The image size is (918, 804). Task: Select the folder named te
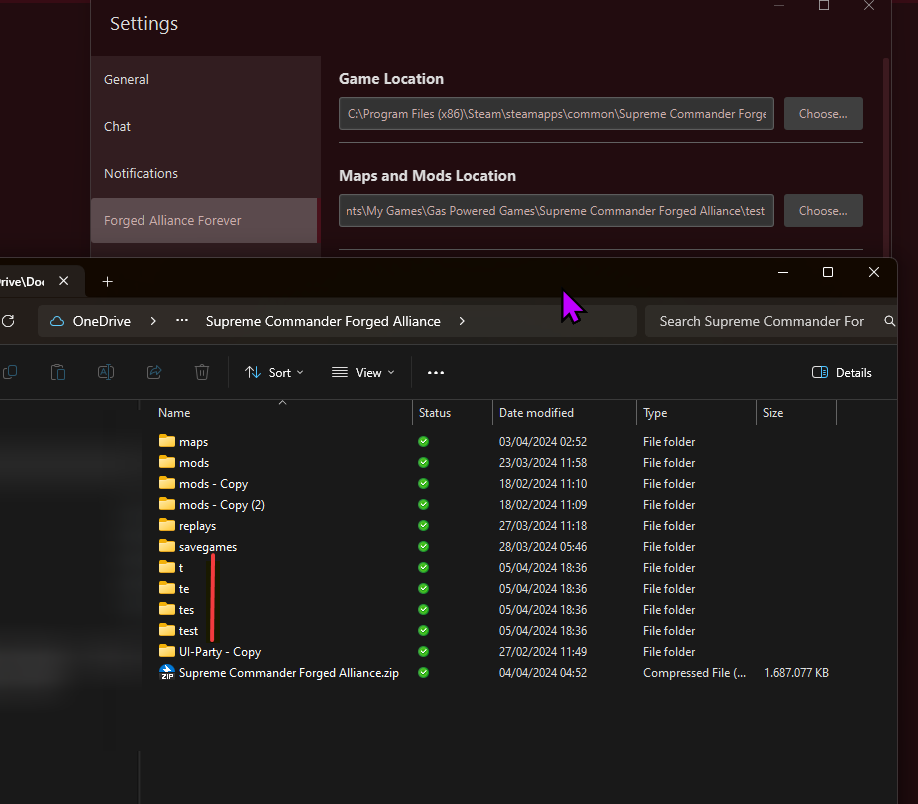[184, 589]
